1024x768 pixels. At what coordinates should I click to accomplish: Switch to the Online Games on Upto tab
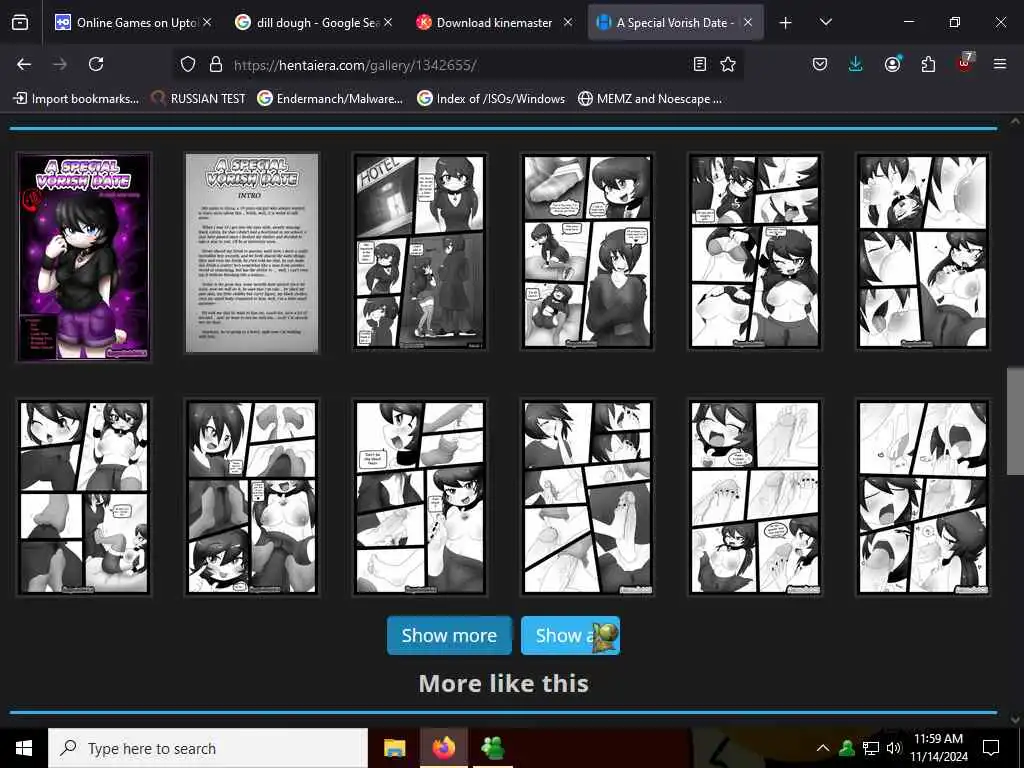pyautogui.click(x=133, y=23)
